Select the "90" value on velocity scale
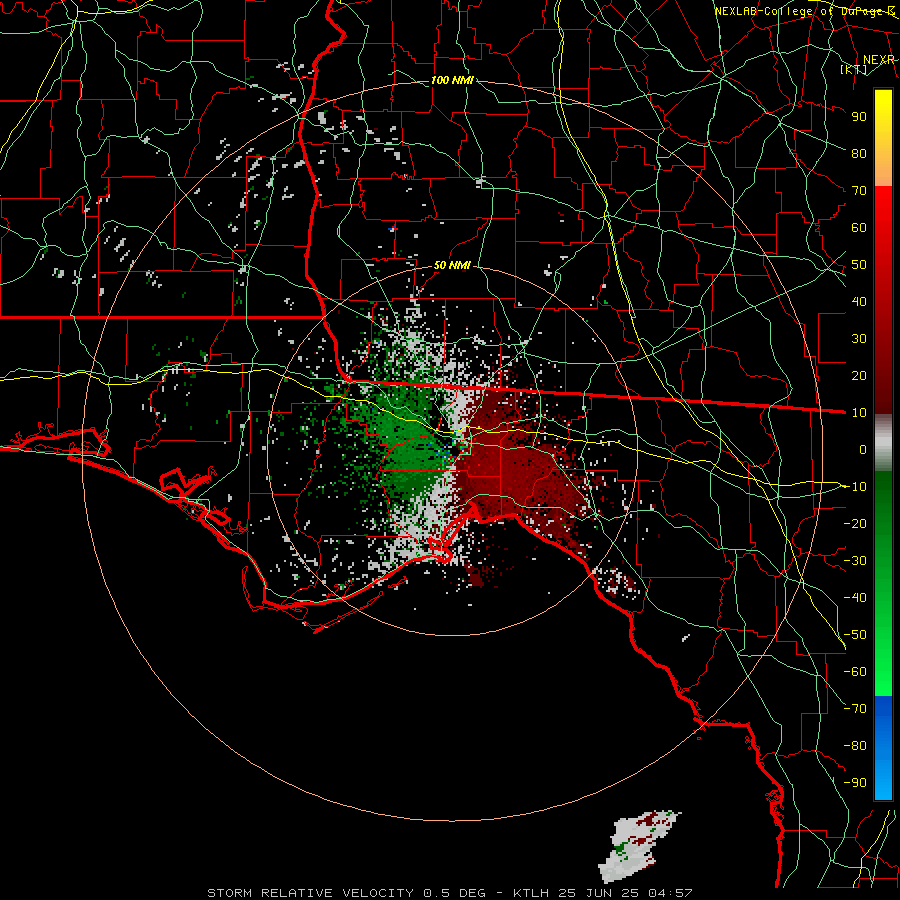The image size is (900, 900). (x=859, y=117)
